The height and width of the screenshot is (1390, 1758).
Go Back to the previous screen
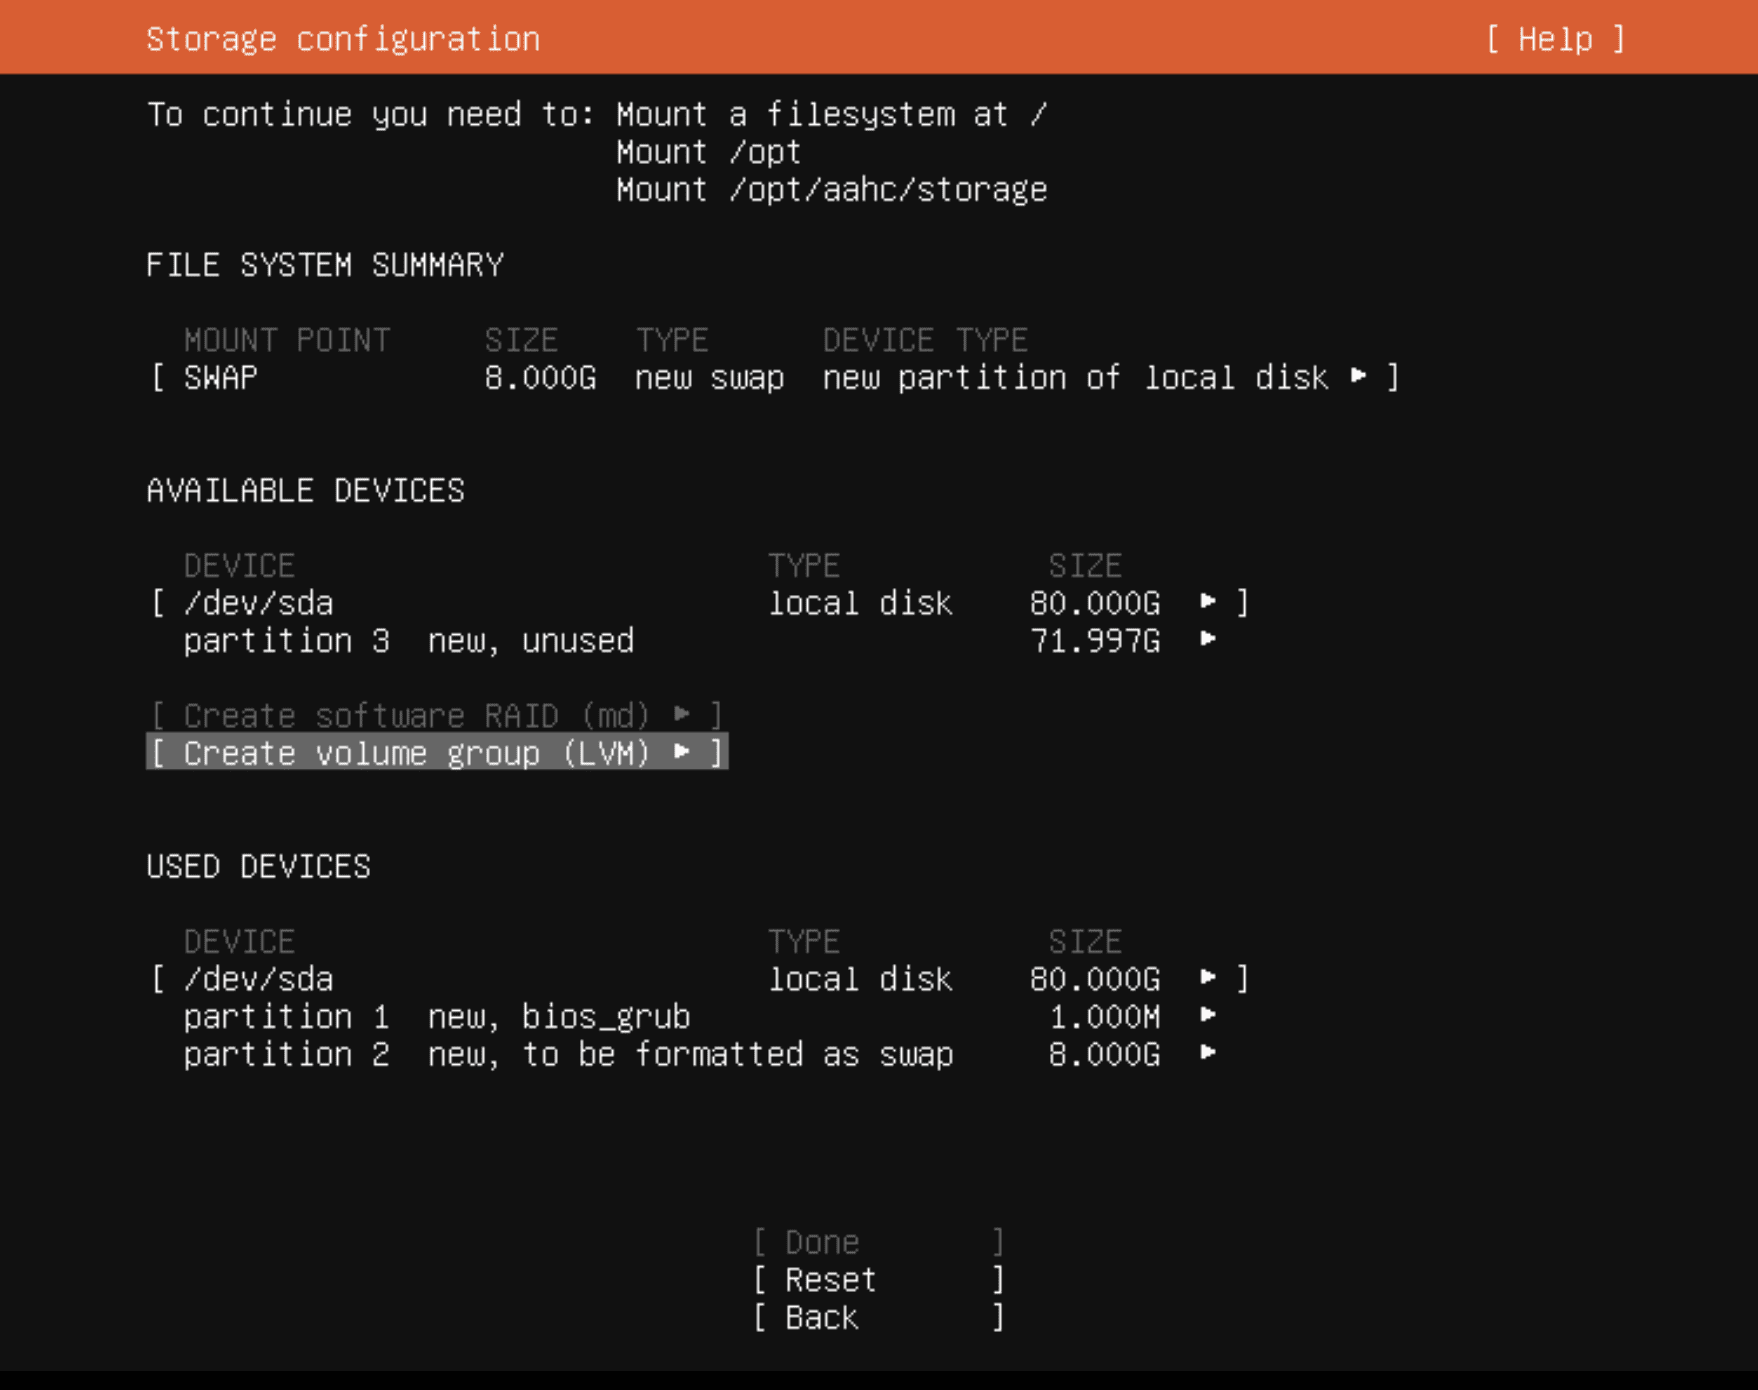point(878,1318)
